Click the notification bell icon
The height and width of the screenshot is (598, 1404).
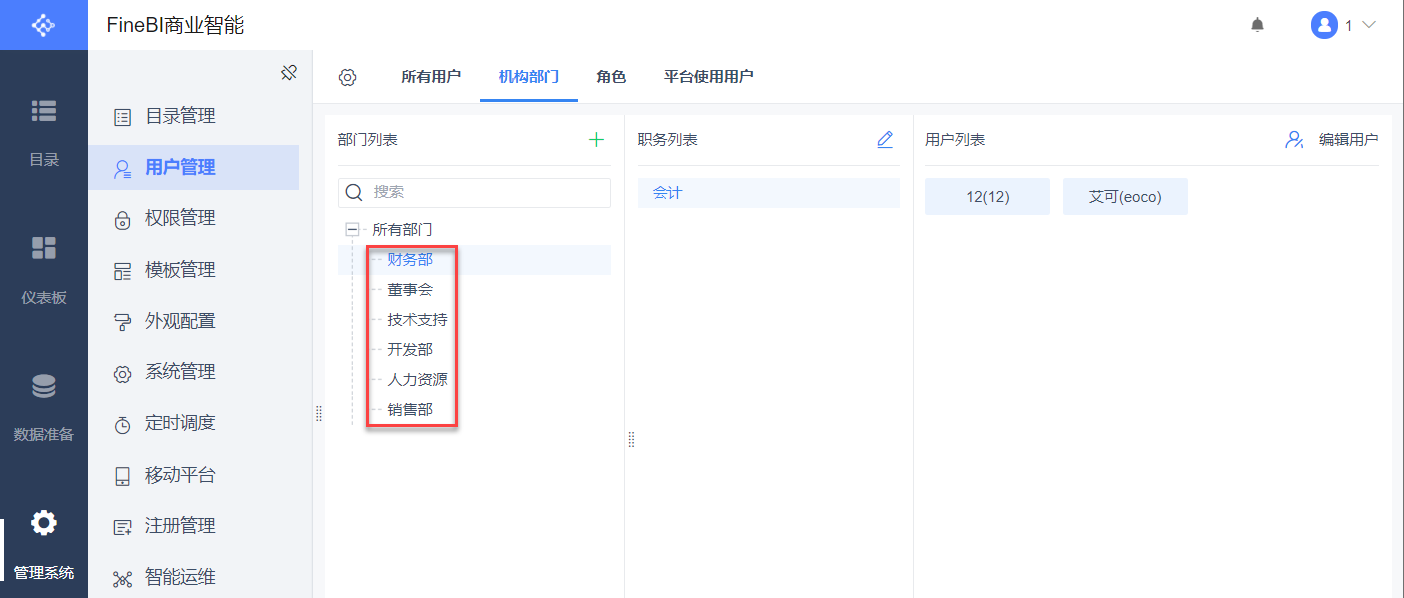click(x=1257, y=25)
